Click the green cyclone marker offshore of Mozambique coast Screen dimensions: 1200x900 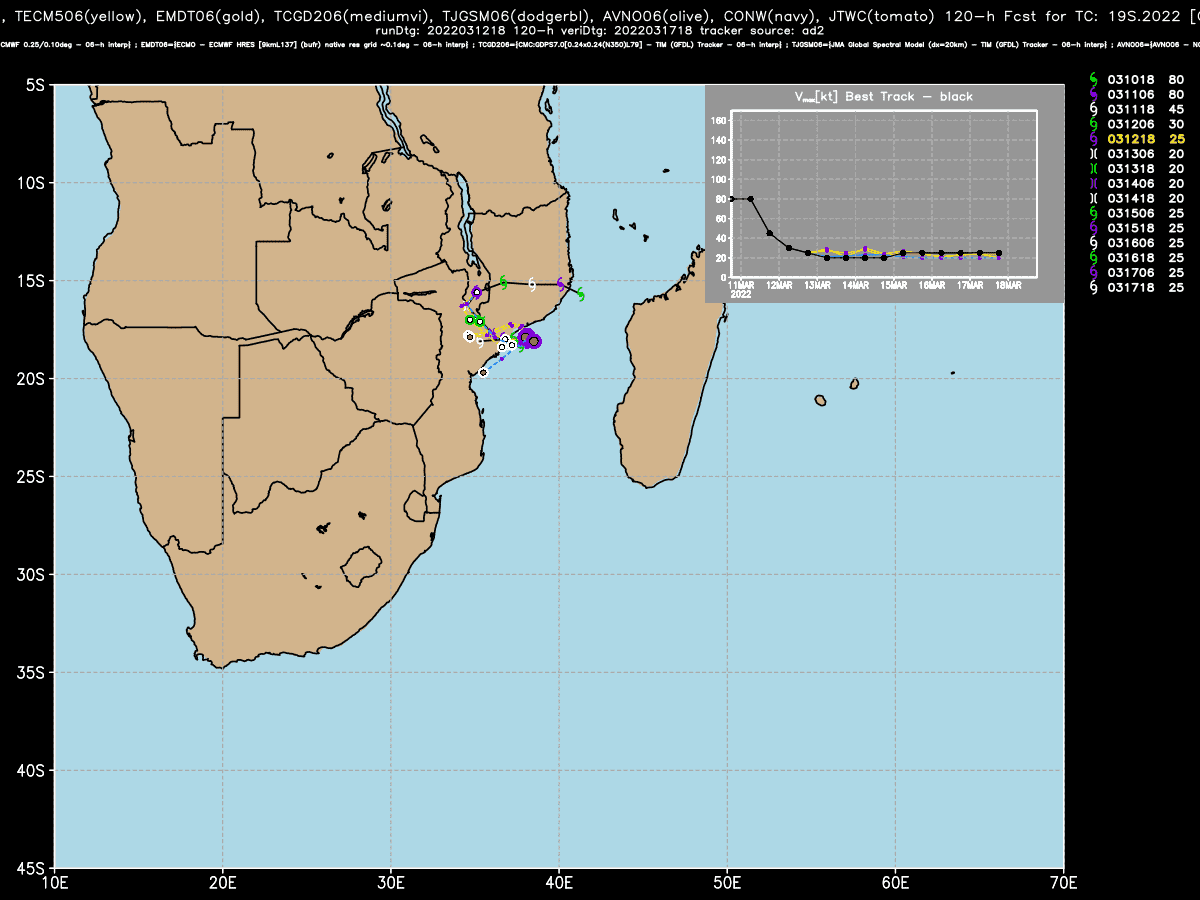click(580, 294)
